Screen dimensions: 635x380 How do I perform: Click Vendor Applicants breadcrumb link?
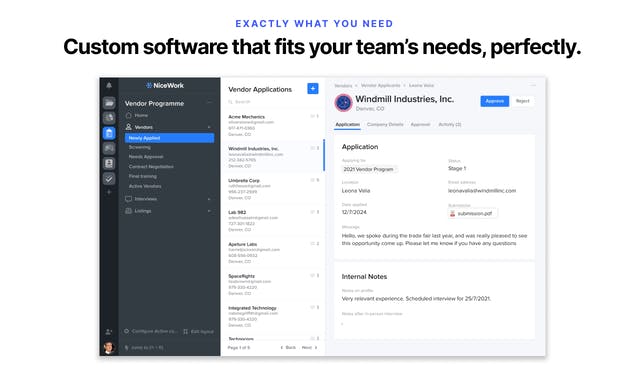pos(380,85)
